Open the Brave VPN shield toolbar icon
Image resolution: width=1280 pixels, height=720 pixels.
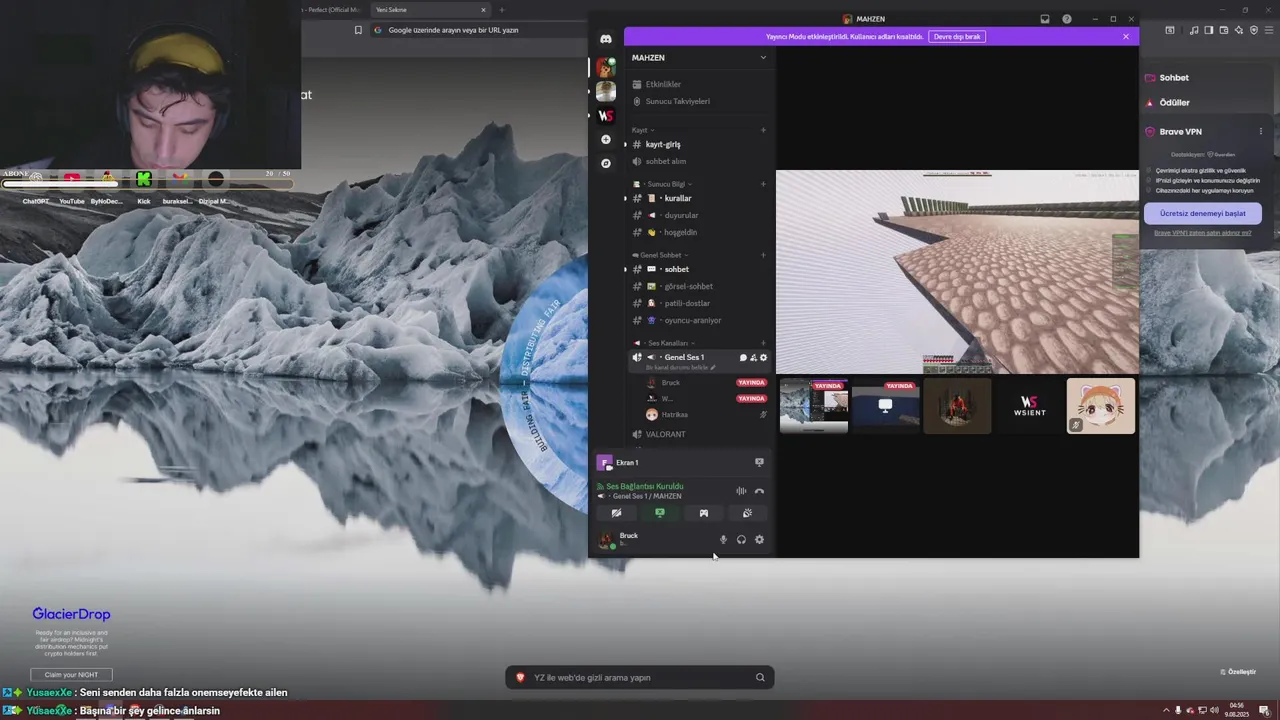(1254, 30)
